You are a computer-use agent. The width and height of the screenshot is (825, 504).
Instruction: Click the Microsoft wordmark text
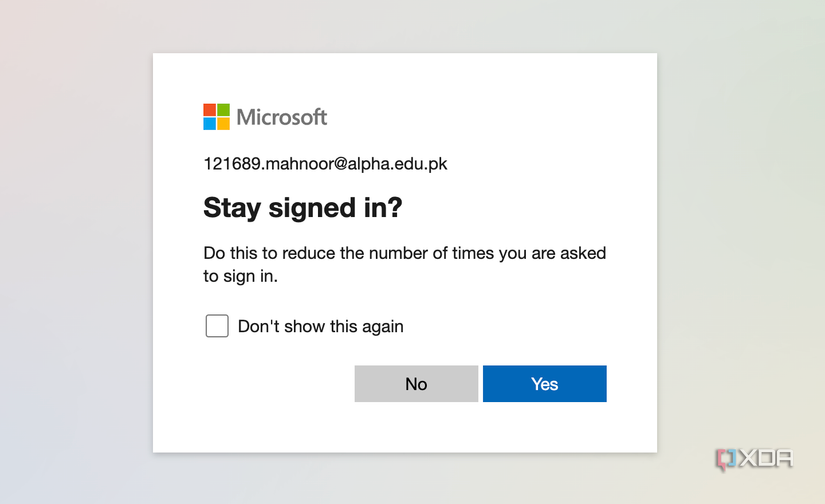click(x=282, y=117)
